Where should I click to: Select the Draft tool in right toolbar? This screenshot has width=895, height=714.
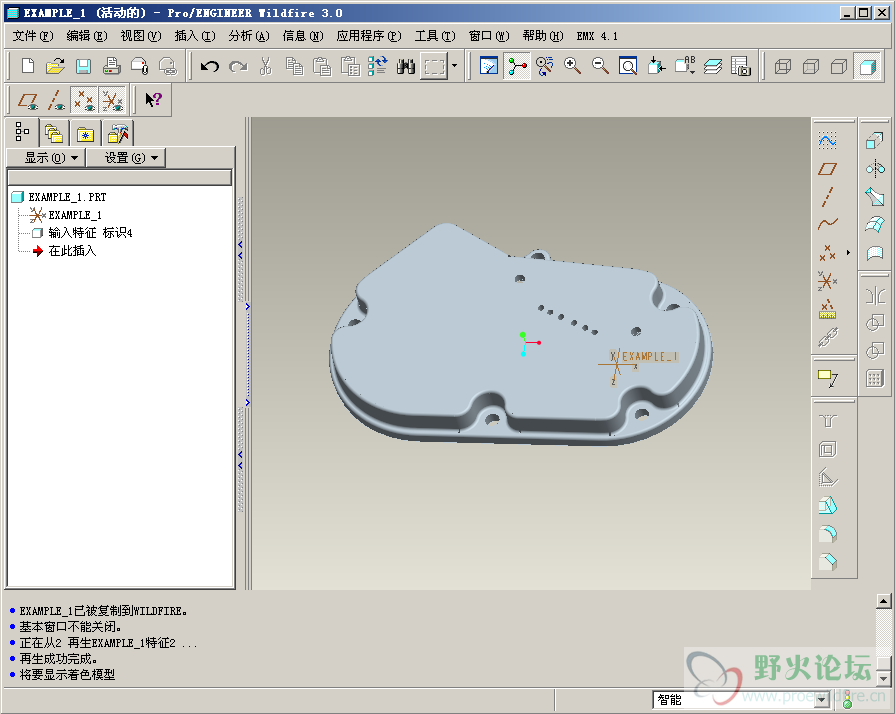828,506
